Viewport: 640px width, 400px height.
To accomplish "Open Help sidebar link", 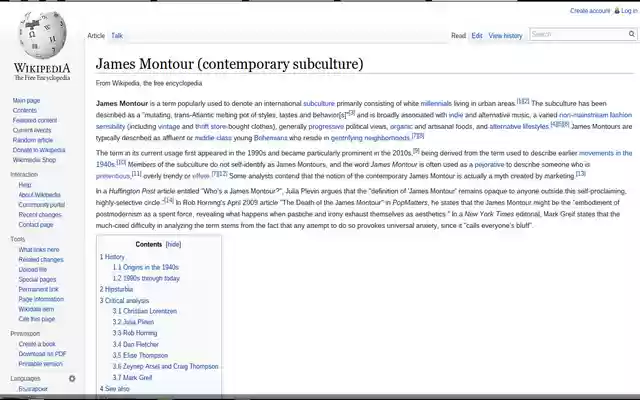I will click(x=24, y=184).
